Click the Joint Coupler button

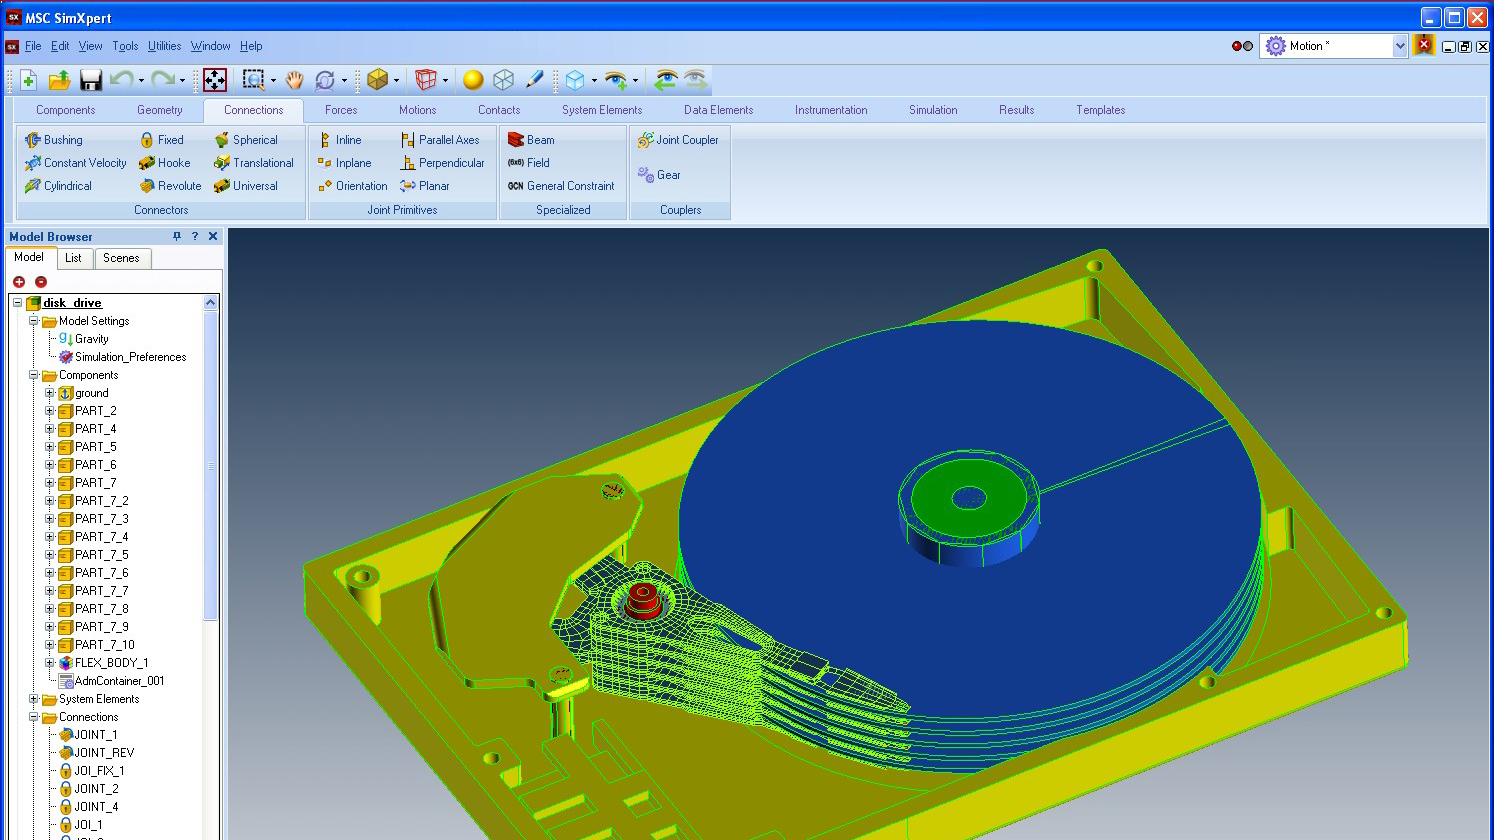678,140
